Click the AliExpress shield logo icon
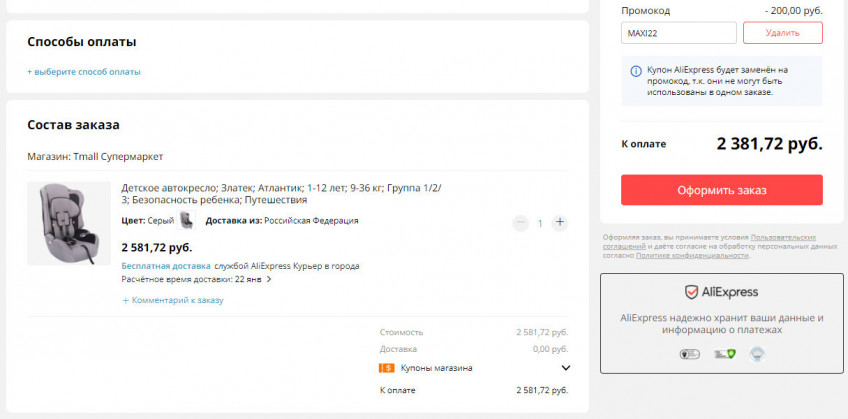The height and width of the screenshot is (419, 848). pos(691,292)
